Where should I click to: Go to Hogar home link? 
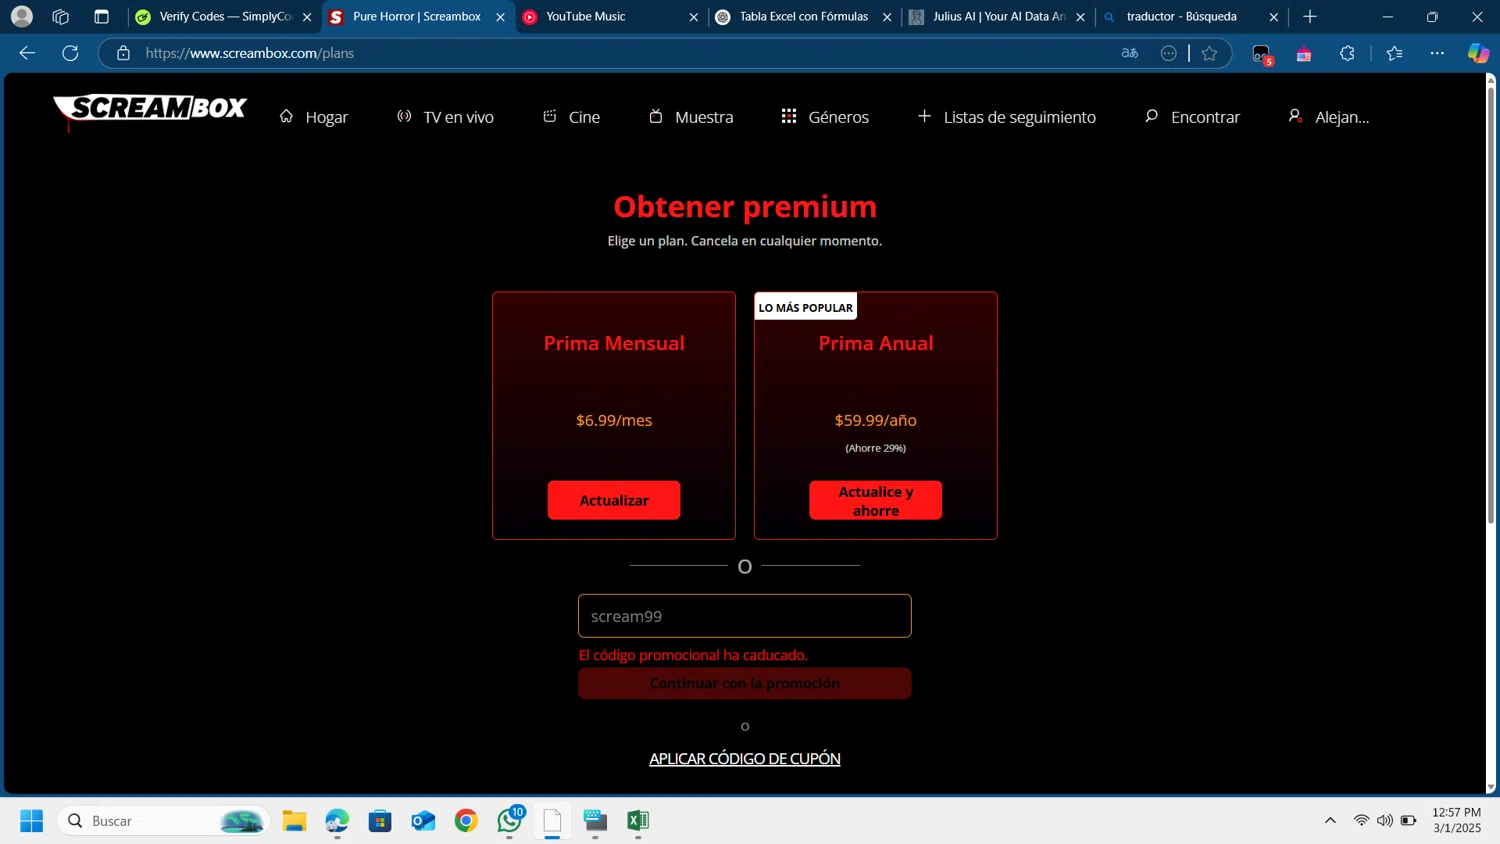313,117
